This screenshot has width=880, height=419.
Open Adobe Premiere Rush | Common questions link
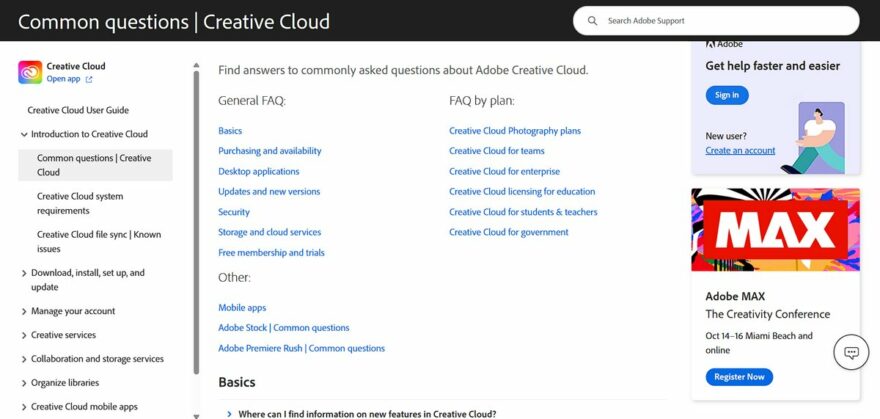302,348
